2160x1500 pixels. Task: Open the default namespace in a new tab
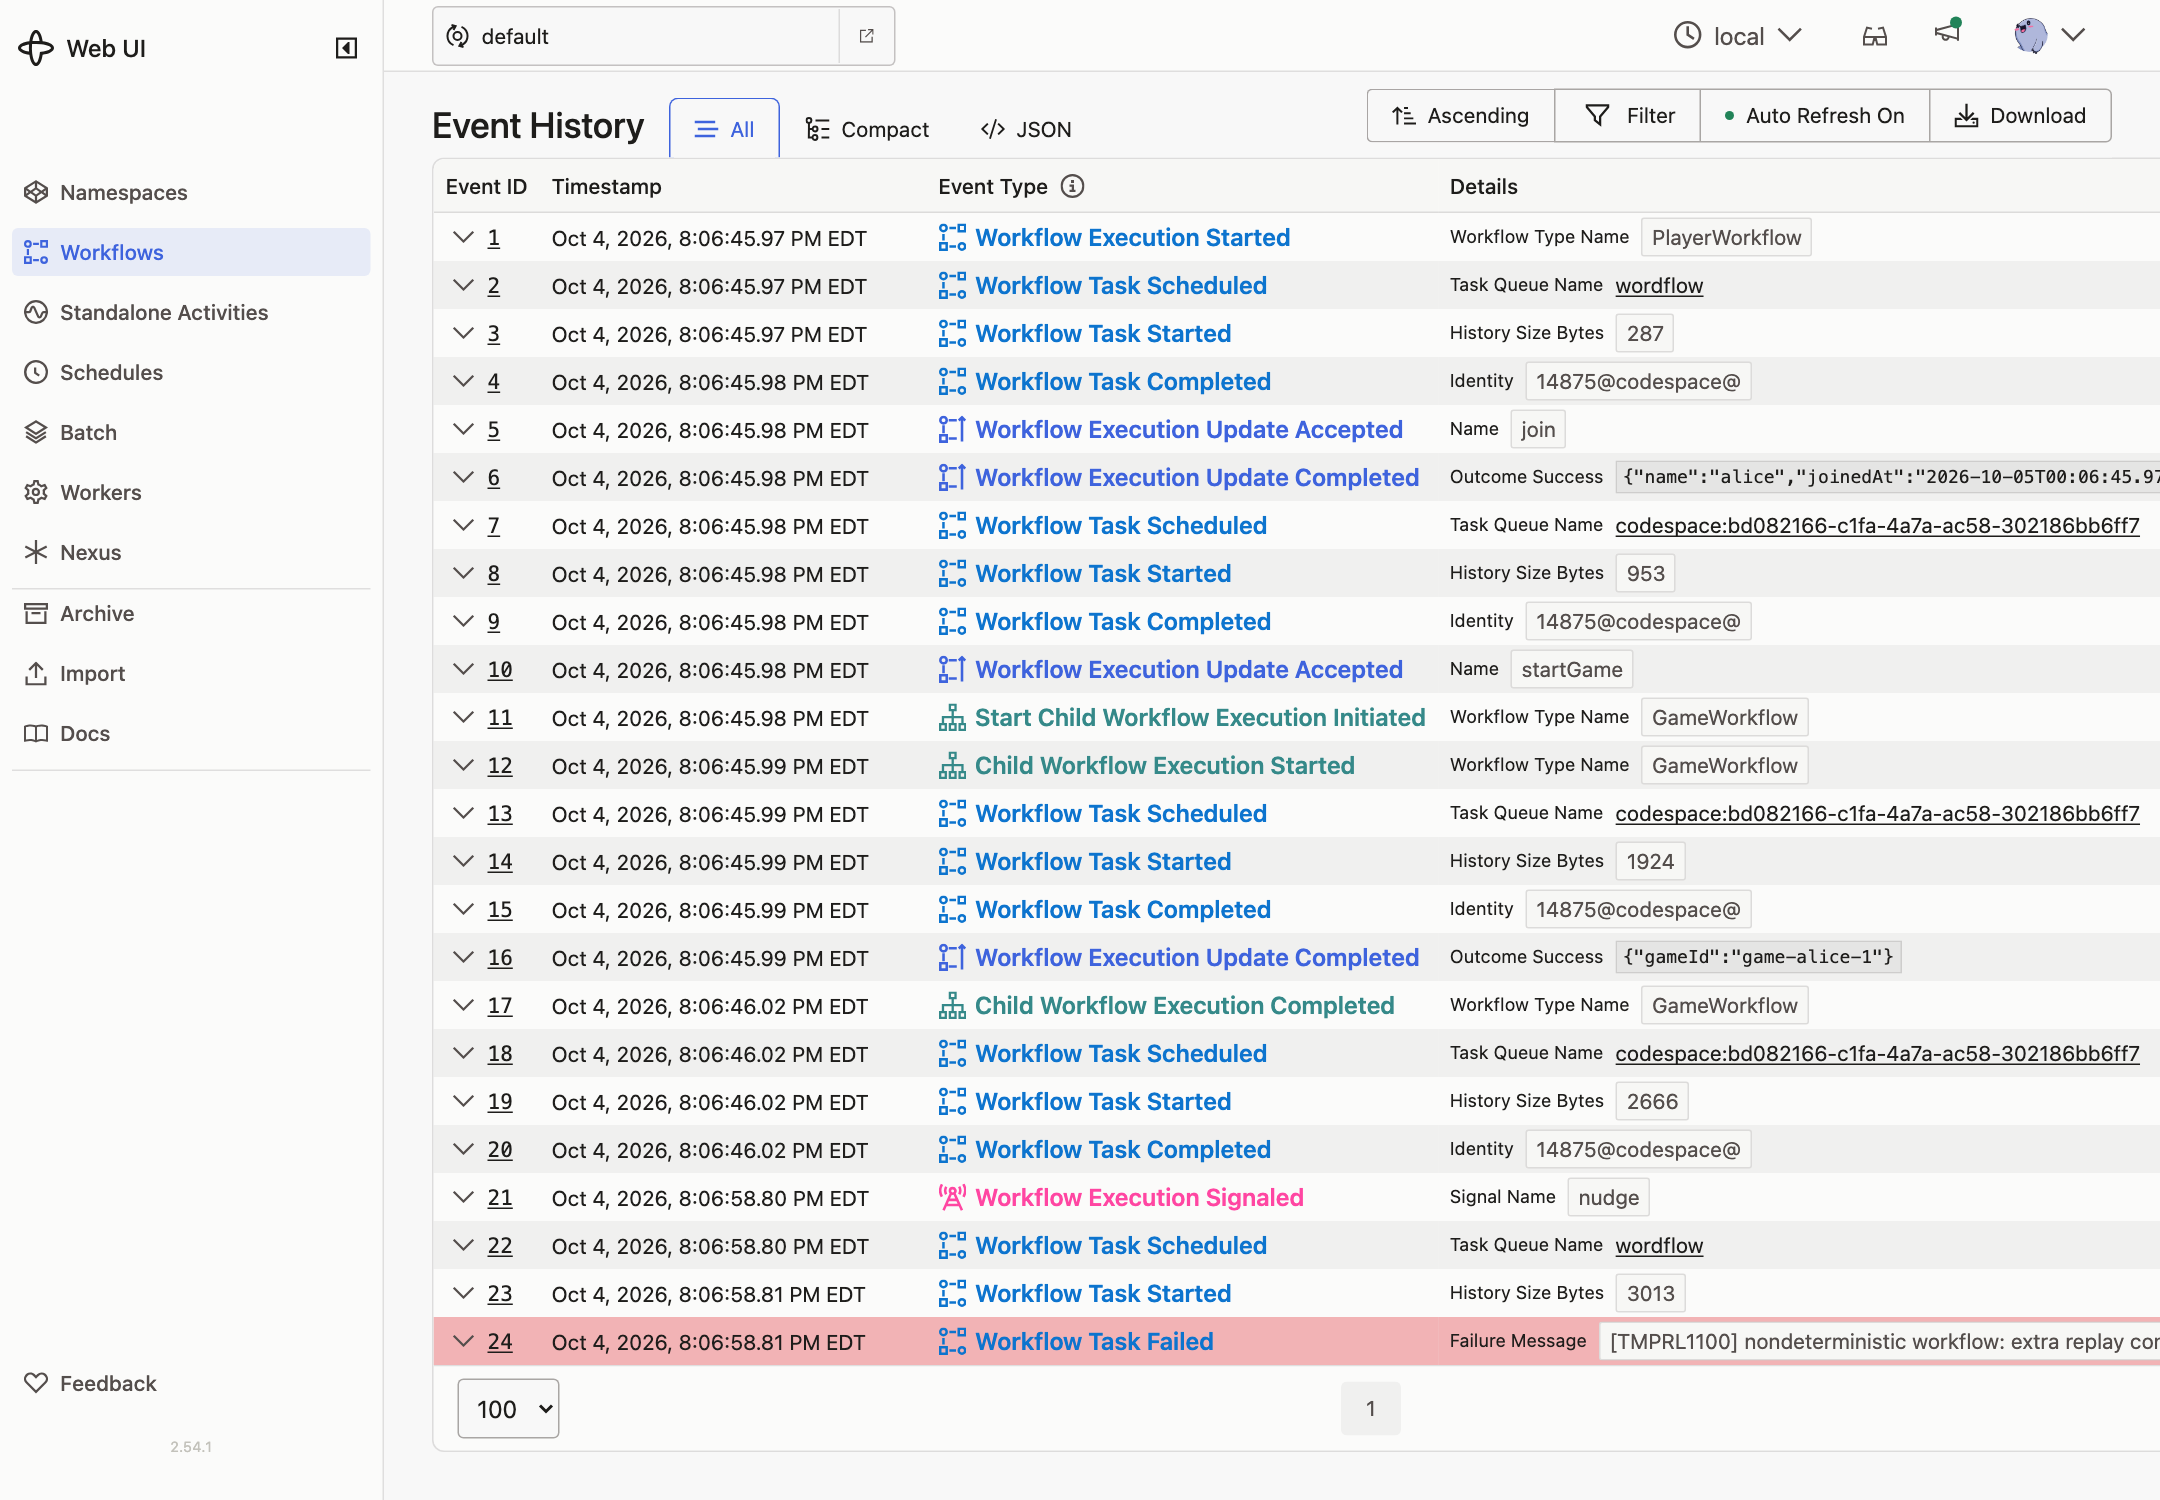pos(867,36)
